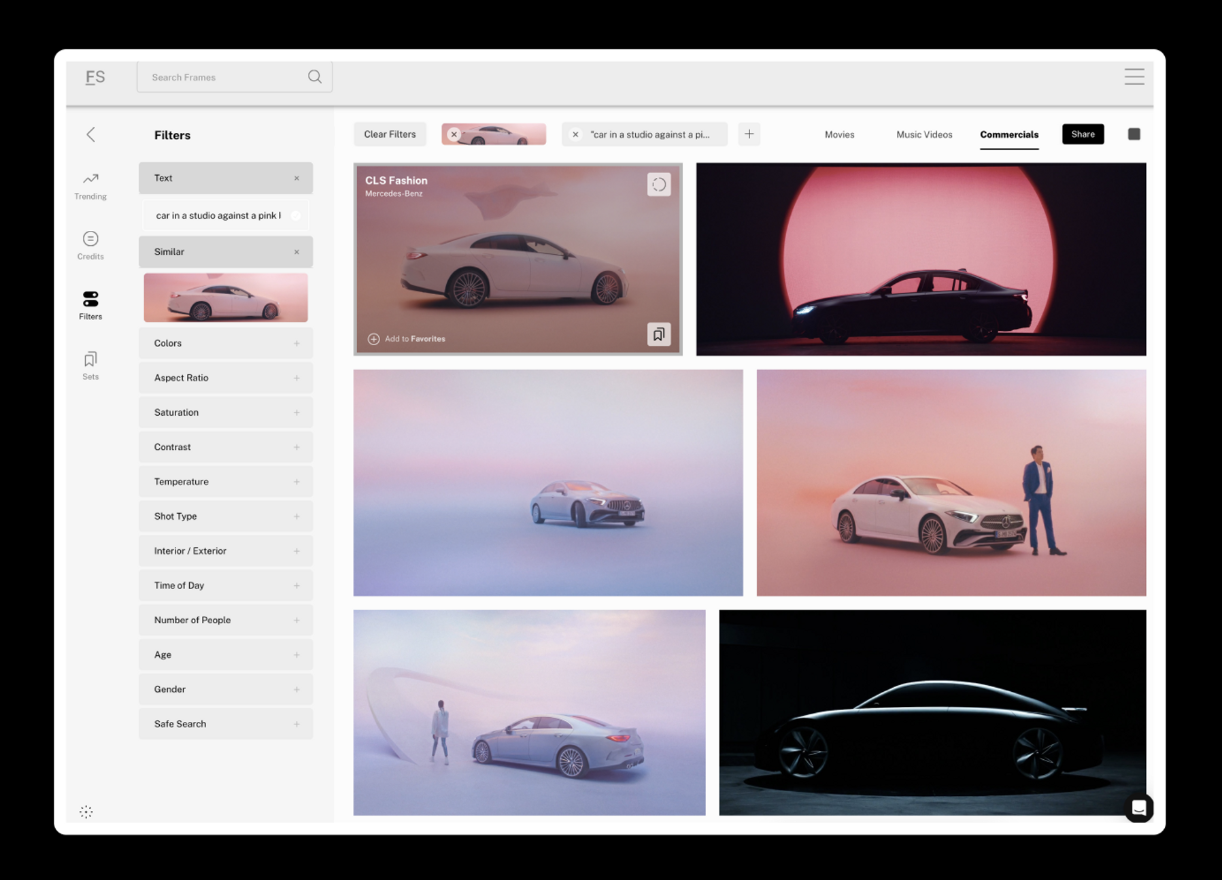Screen dimensions: 1222x880
Task: Switch to the Music Videos tab
Action: pos(924,134)
